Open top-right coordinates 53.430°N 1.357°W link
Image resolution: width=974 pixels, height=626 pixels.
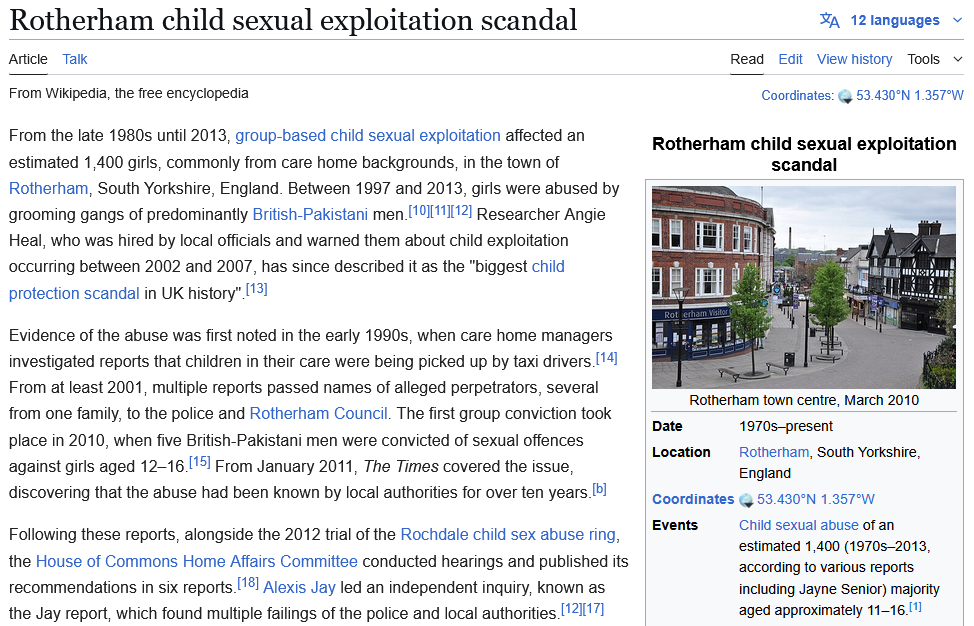point(909,96)
